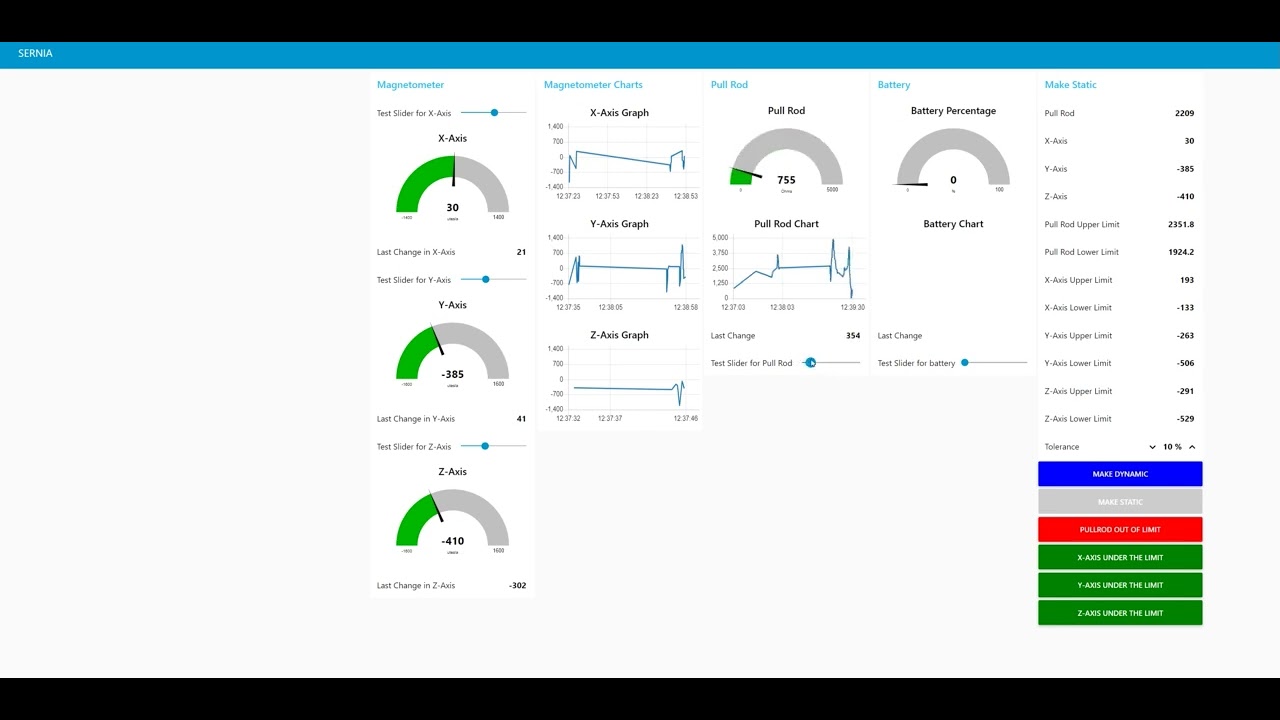Screen dimensions: 1280x720
Task: Click the Pull Rod gauge showing 755
Action: tap(786, 160)
